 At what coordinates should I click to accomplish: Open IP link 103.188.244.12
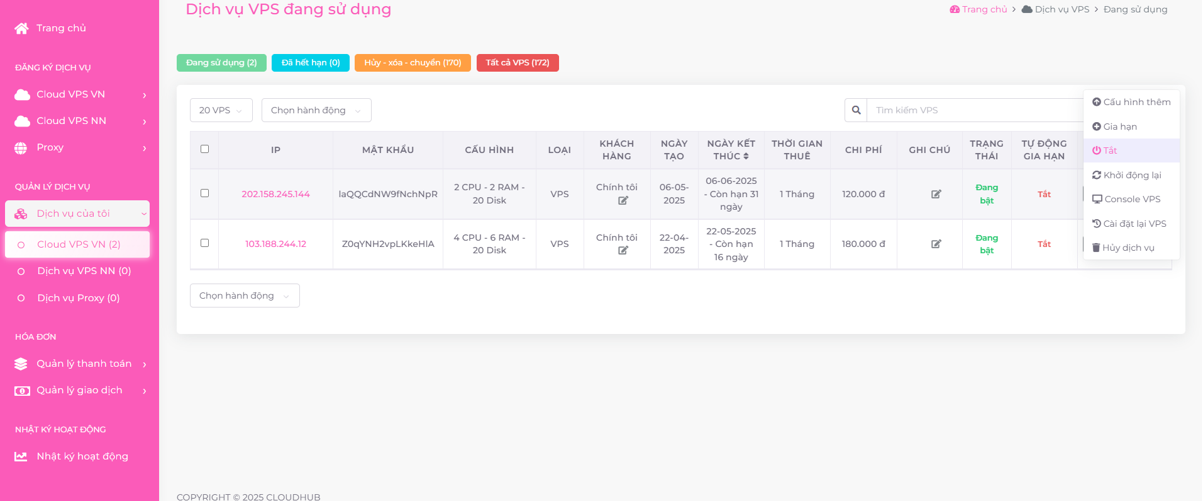pyautogui.click(x=276, y=244)
